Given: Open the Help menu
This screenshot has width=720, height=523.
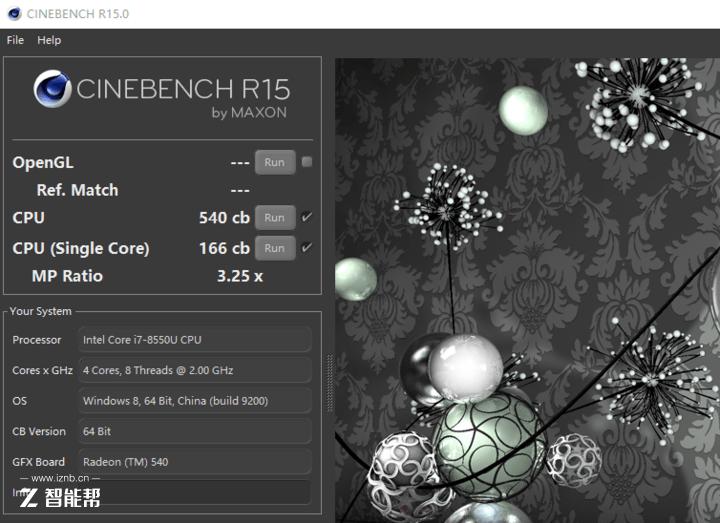Looking at the screenshot, I should pos(49,40).
